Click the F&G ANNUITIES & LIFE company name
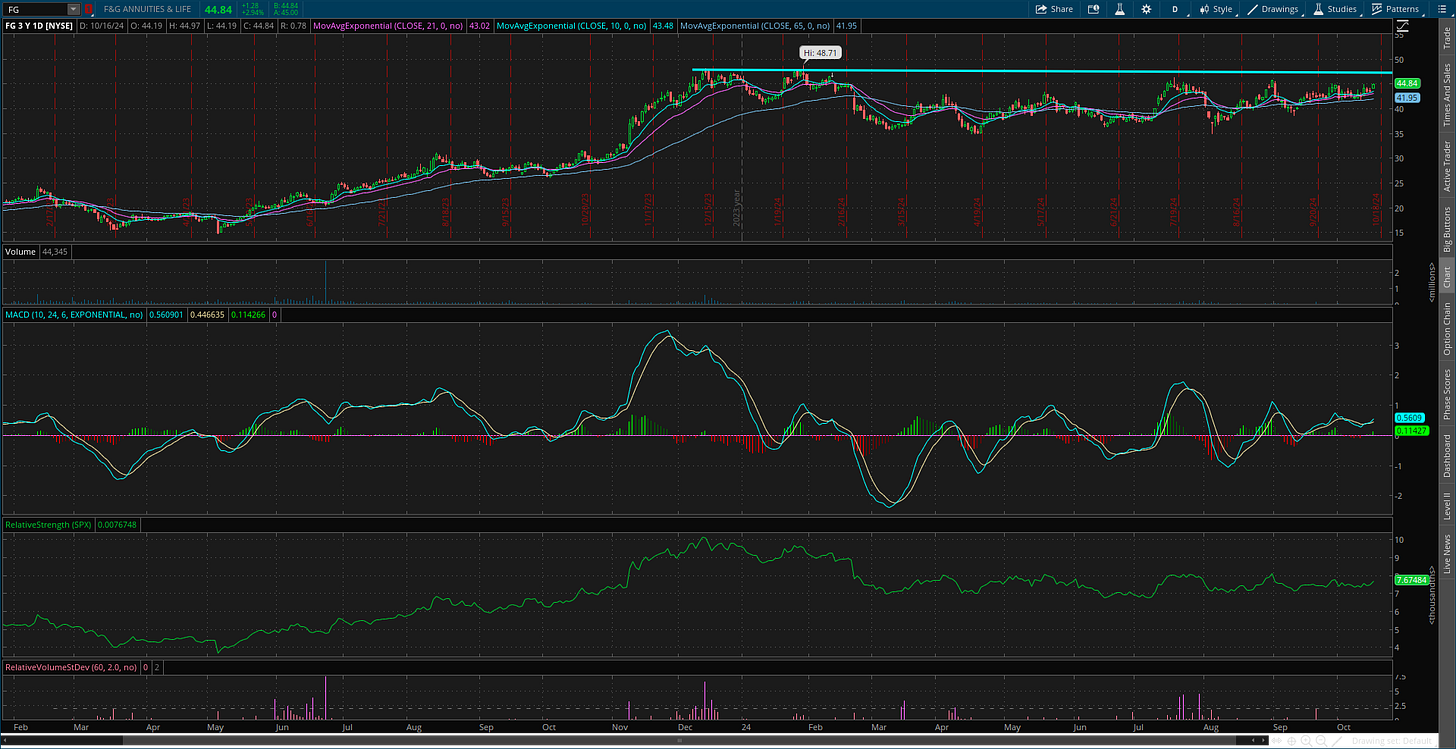Viewport: 1456px width, 749px height. 147,9
